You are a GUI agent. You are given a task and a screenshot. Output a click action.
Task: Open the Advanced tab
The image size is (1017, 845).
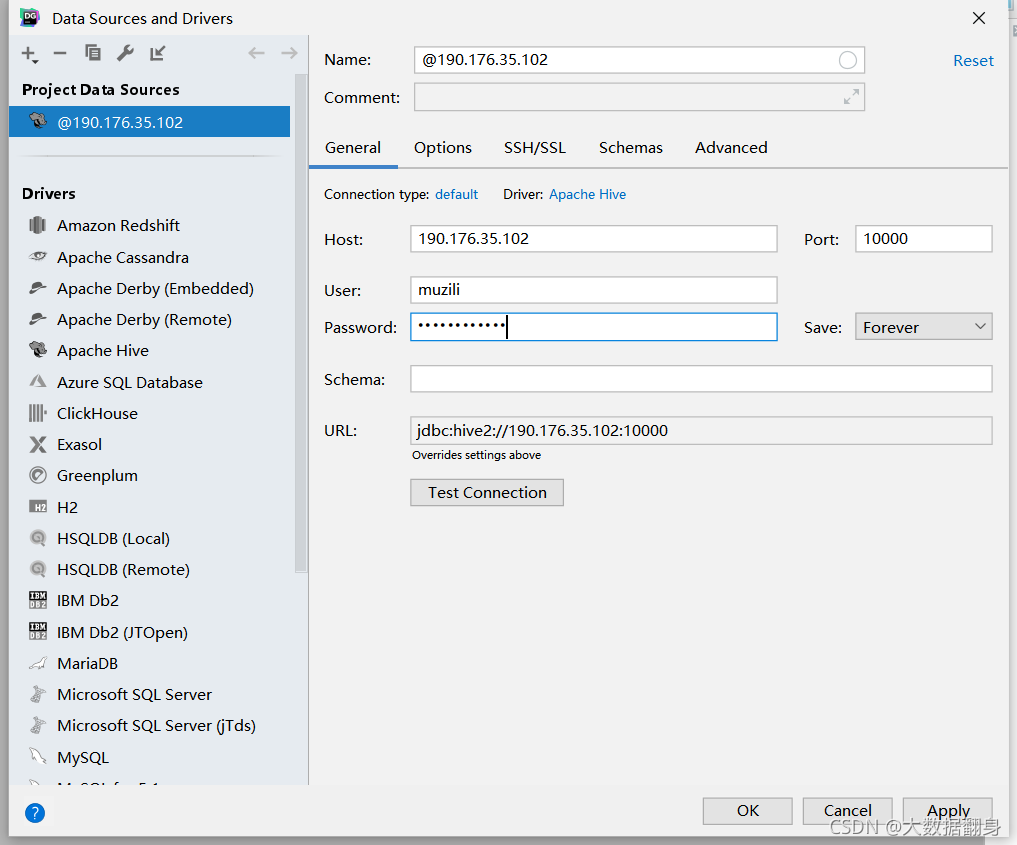(x=731, y=148)
